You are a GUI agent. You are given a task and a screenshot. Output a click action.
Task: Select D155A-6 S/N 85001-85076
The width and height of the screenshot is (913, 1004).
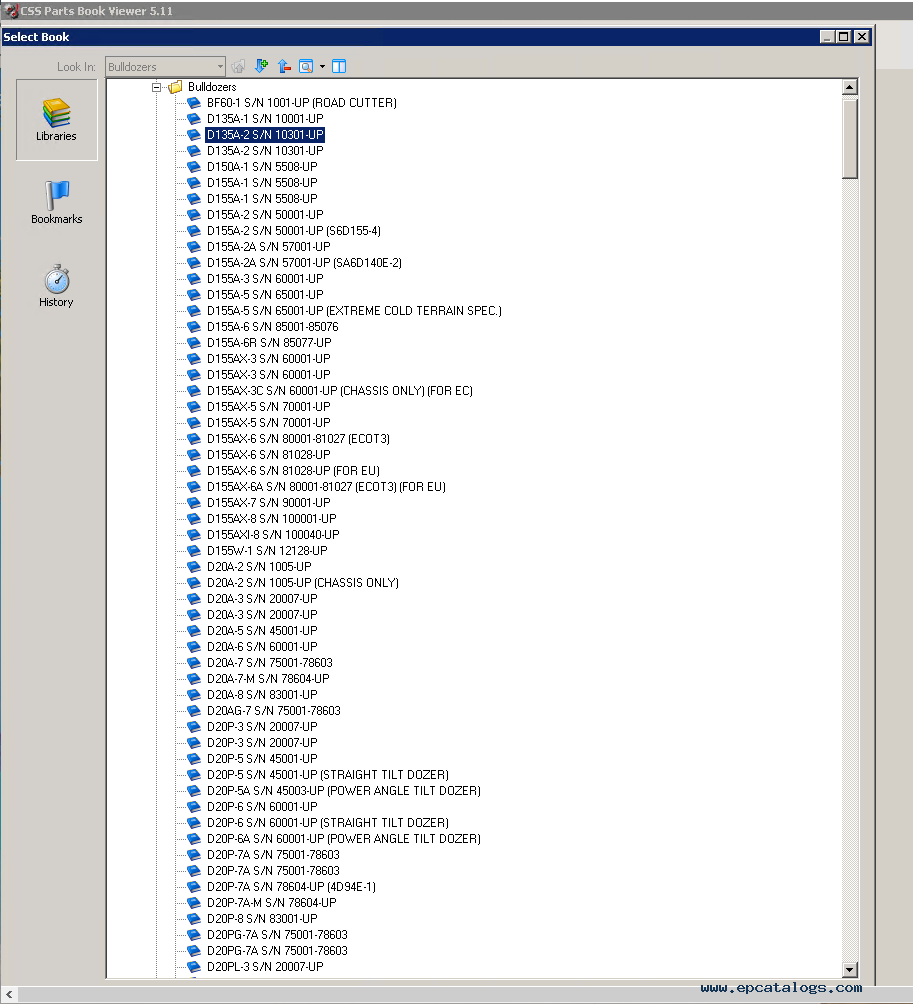tap(273, 327)
